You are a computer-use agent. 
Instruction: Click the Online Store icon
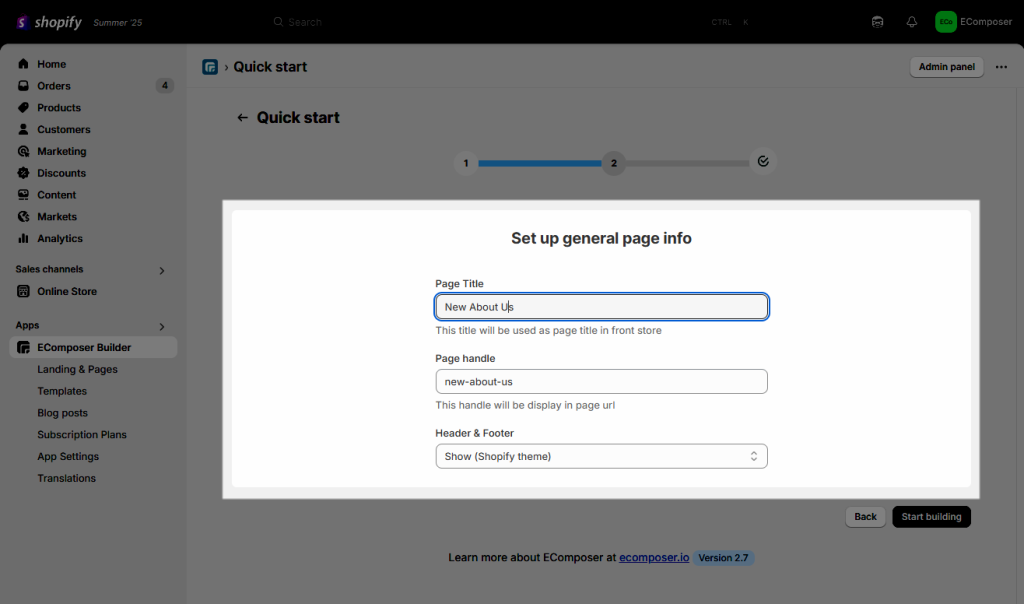[x=24, y=291]
